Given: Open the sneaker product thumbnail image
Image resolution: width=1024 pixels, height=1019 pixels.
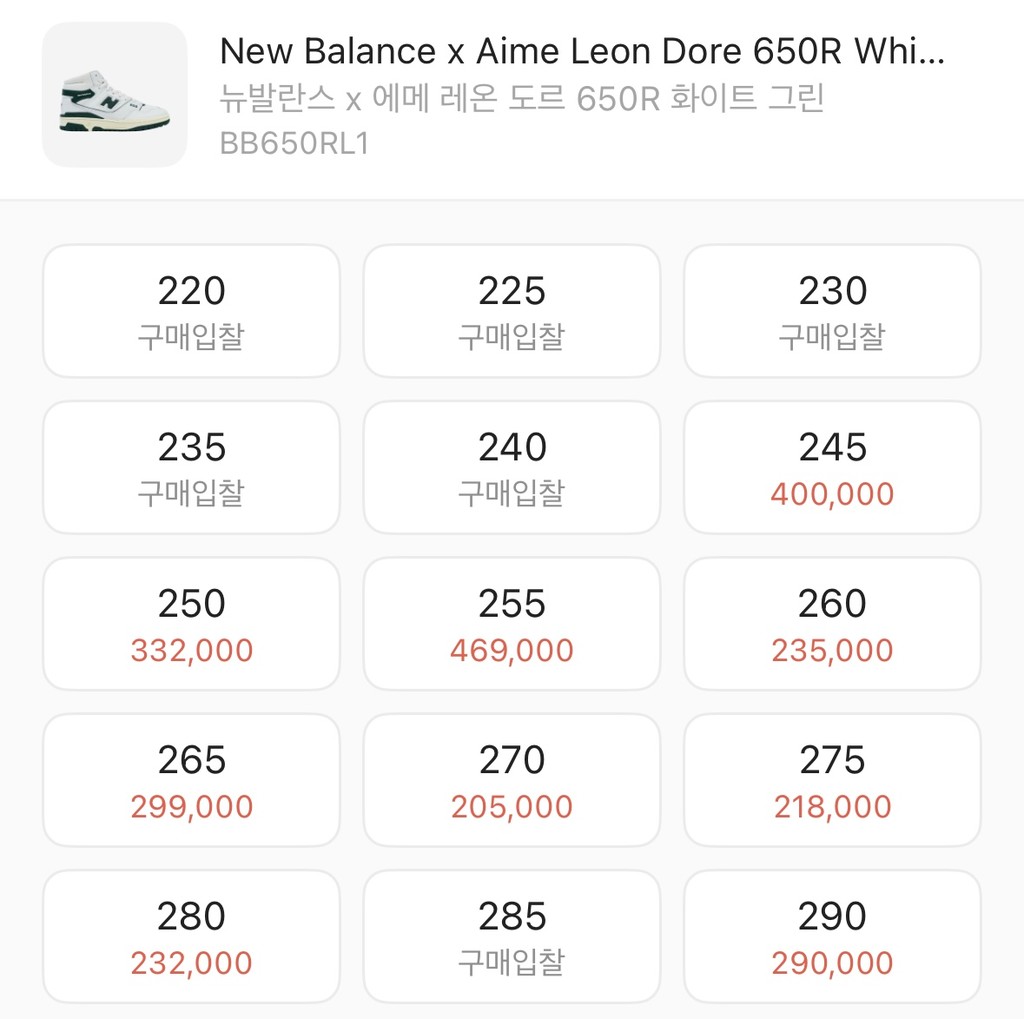Looking at the screenshot, I should point(114,95).
